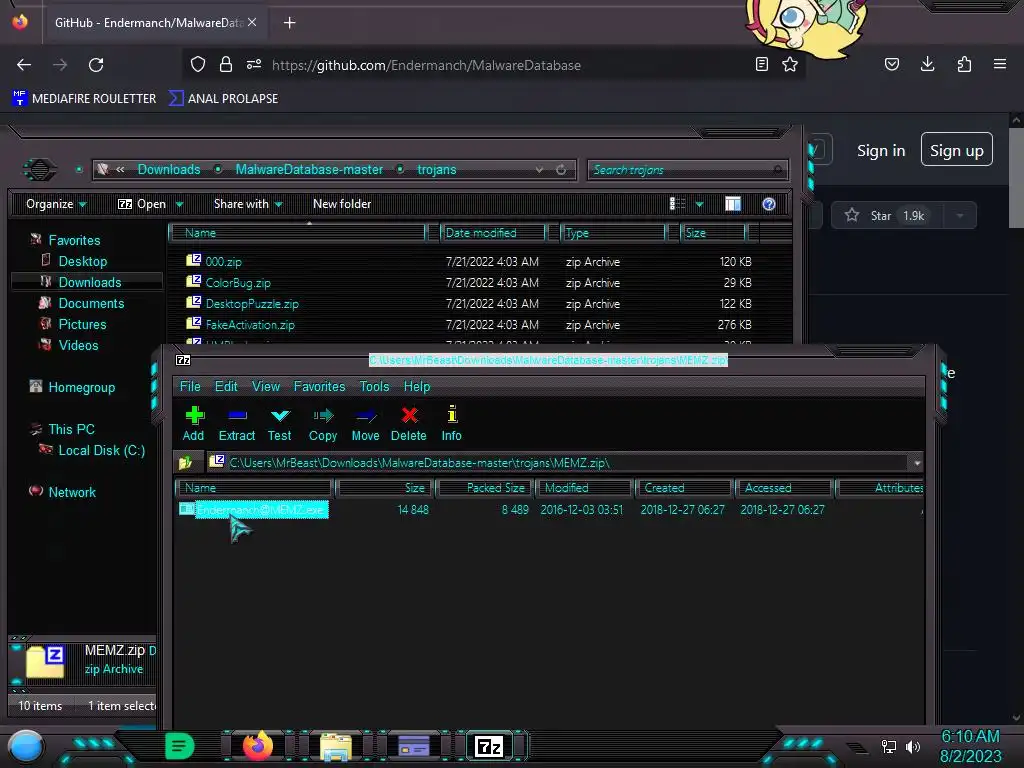Close the GitHub Endermanch tab
The image size is (1024, 768).
click(252, 22)
